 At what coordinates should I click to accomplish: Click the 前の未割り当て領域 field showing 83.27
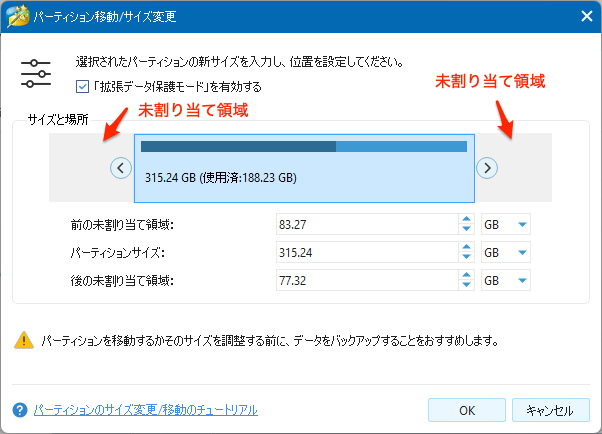click(x=365, y=225)
